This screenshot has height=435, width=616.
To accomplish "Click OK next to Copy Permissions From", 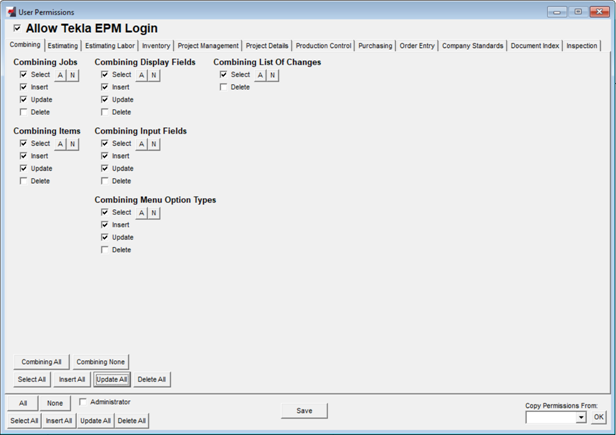I will point(599,417).
